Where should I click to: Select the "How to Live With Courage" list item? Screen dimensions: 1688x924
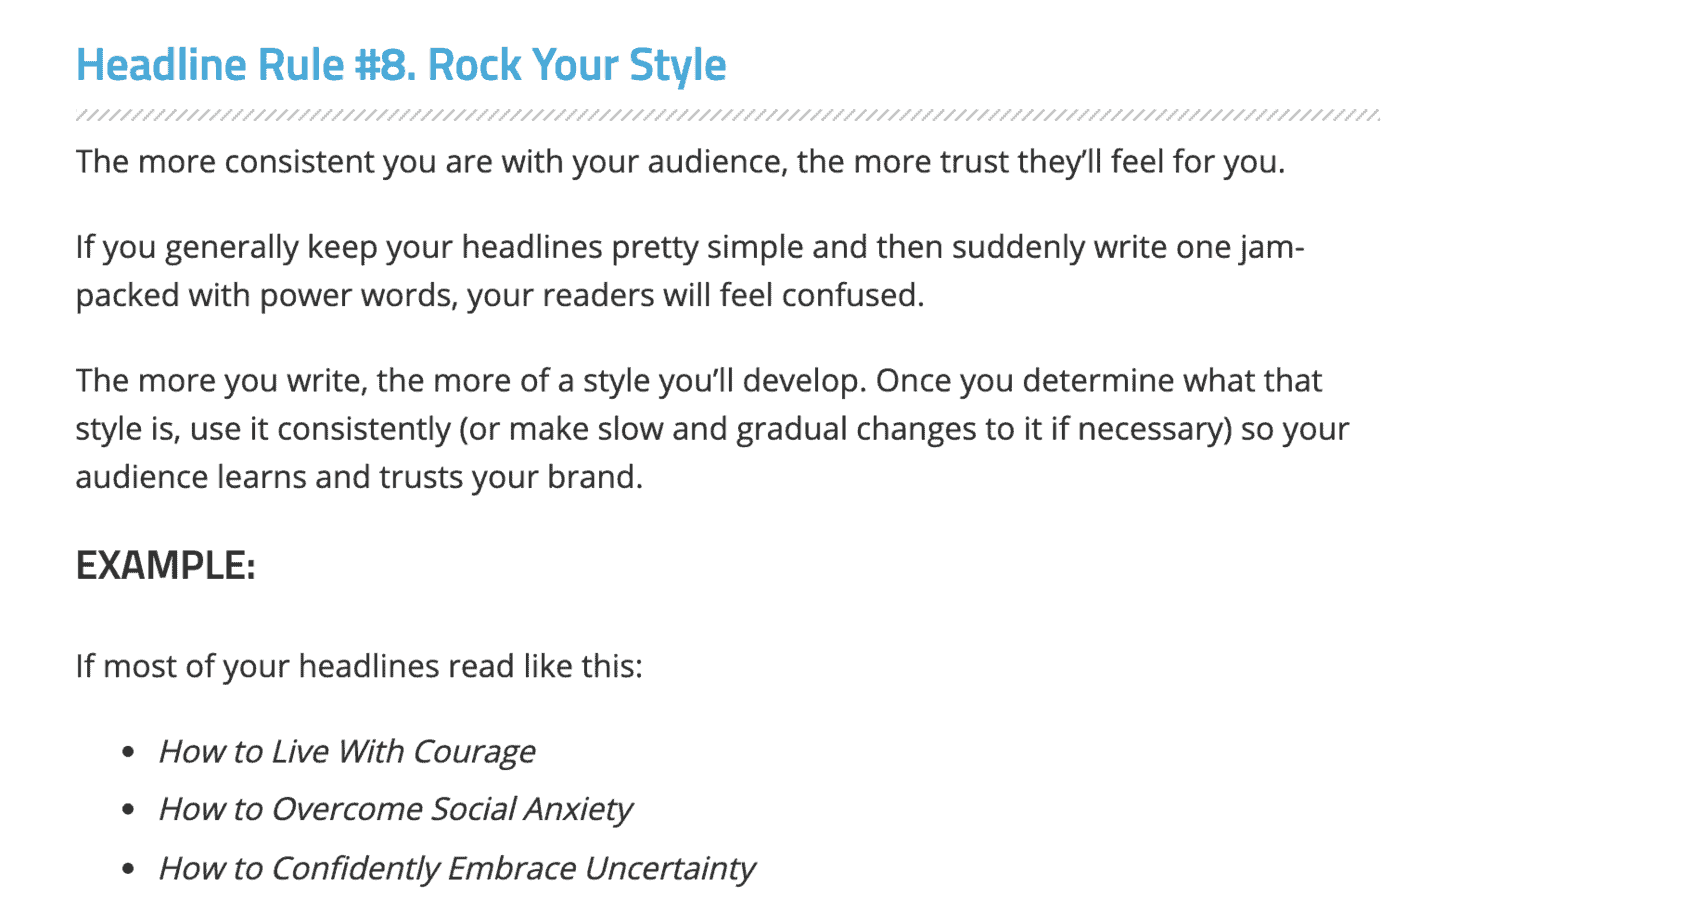tap(346, 751)
